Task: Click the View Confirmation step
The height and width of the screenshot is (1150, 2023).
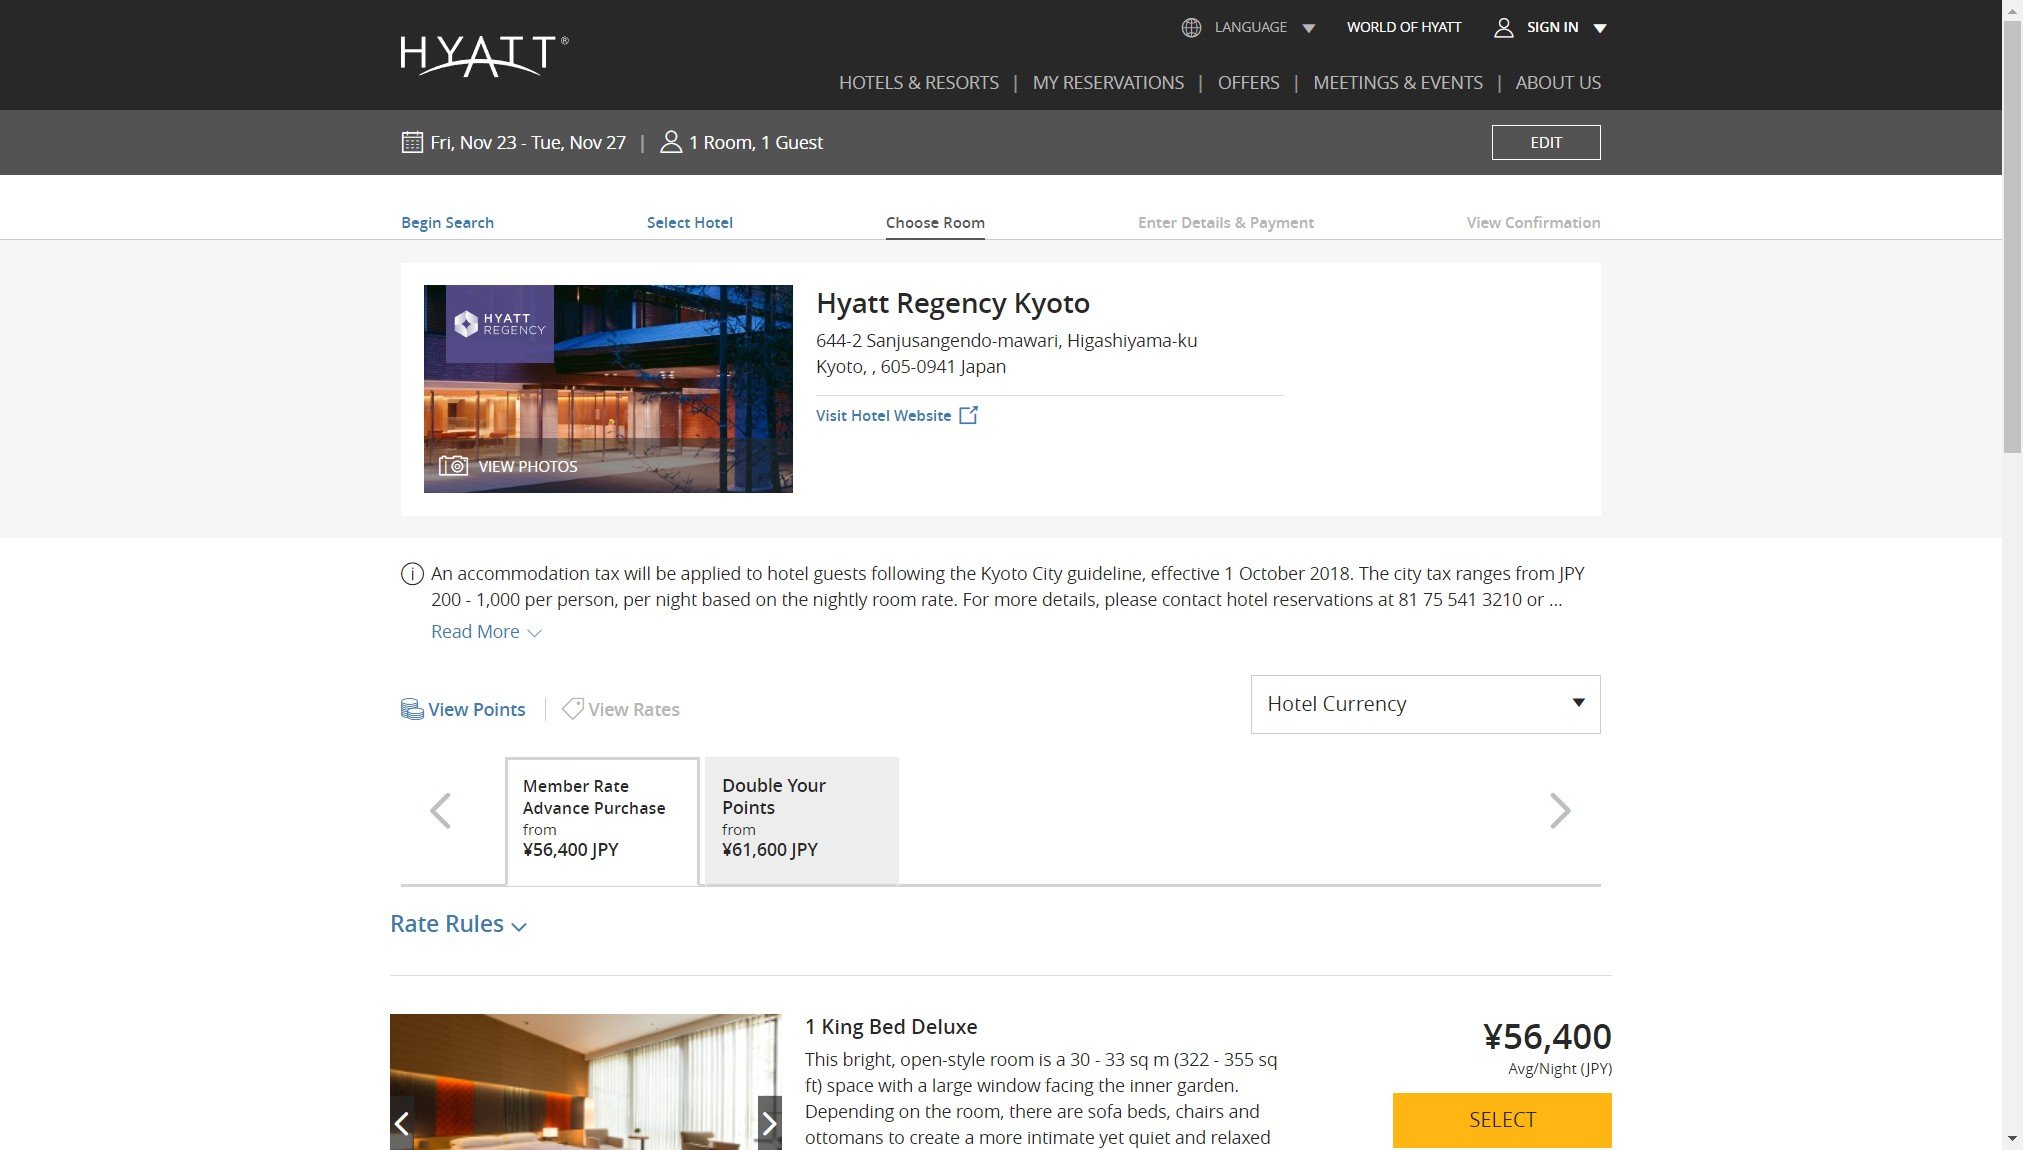Action: (x=1533, y=223)
